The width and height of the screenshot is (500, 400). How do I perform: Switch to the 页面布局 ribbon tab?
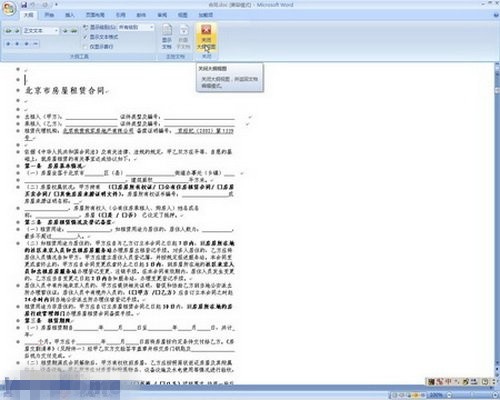tap(95, 15)
